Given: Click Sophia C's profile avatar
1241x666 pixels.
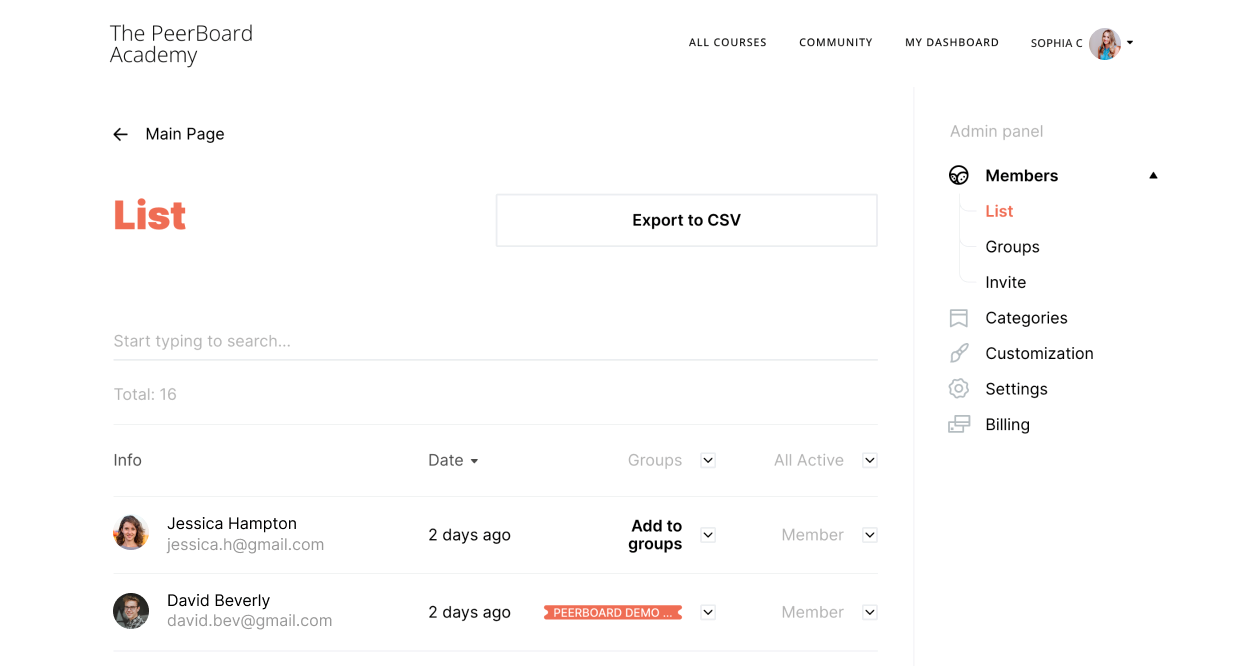Looking at the screenshot, I should coord(1105,43).
